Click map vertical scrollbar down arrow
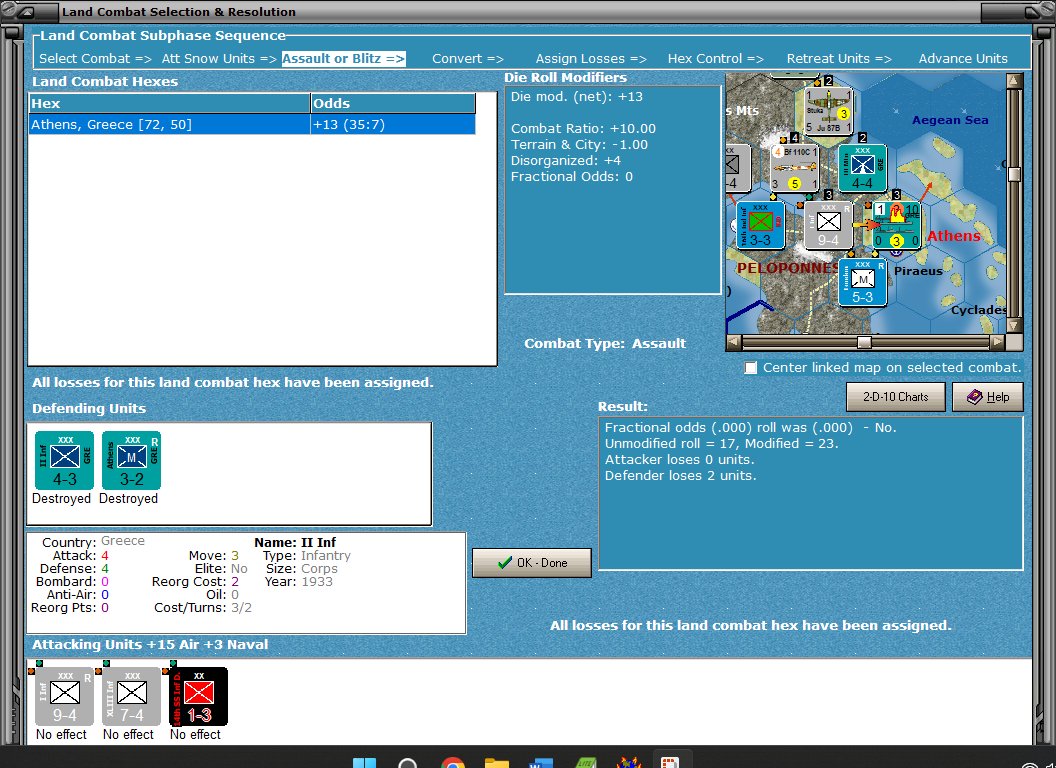The height and width of the screenshot is (768, 1056). pyautogui.click(x=1014, y=325)
